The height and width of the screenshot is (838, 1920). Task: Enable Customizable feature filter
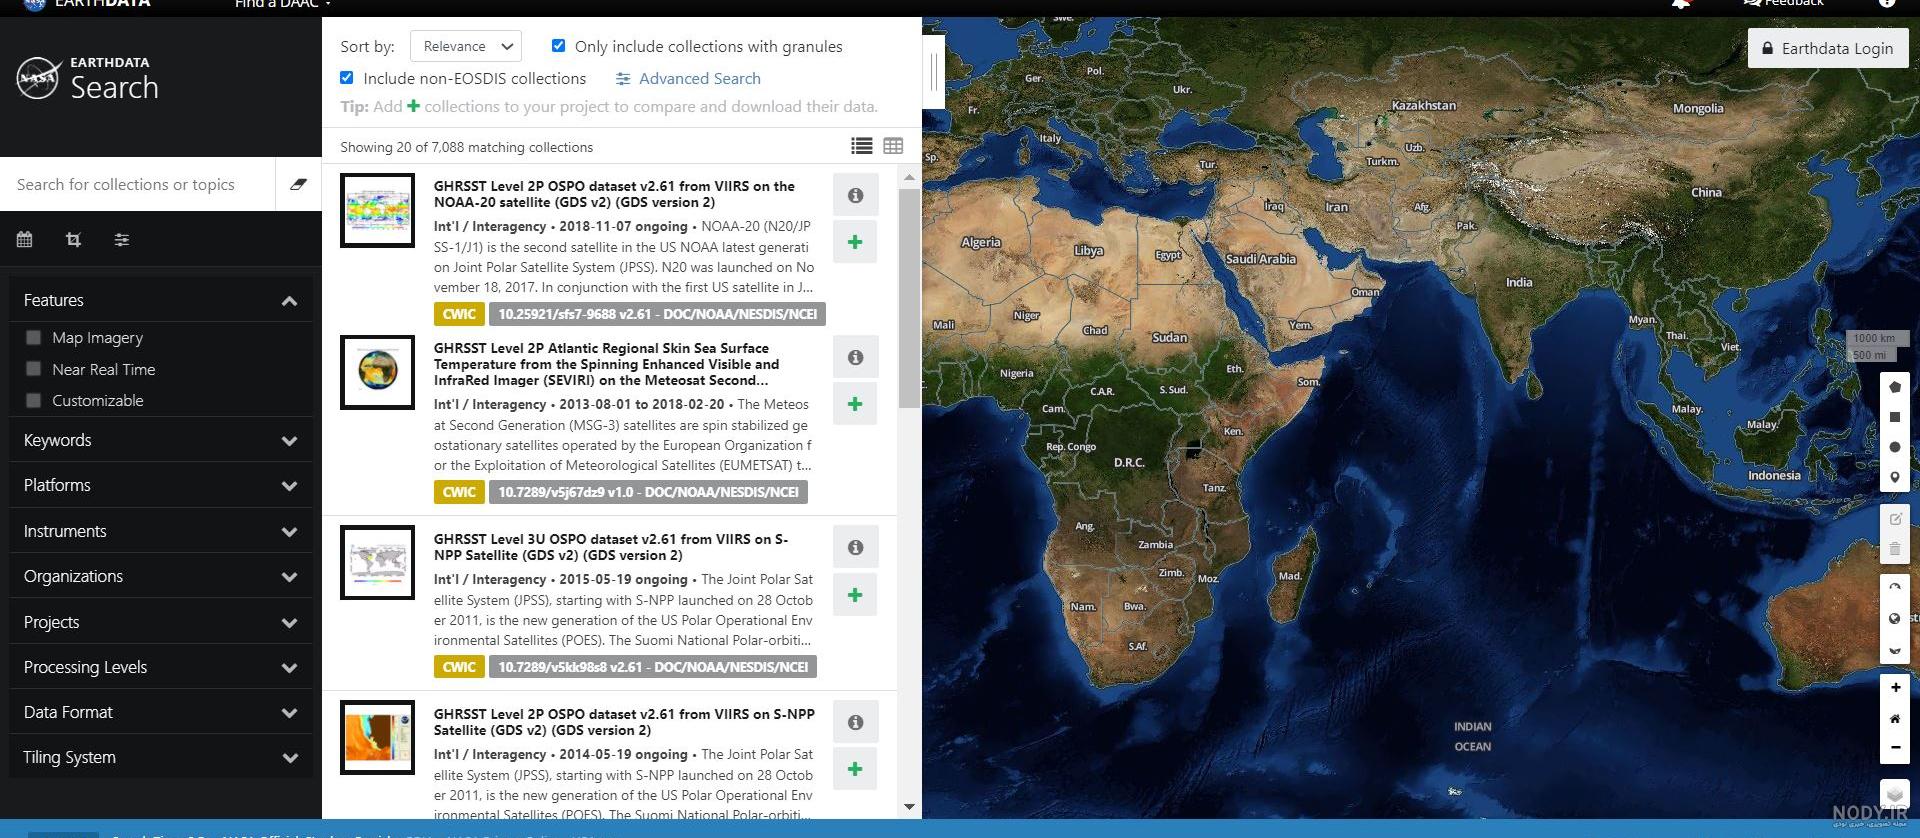pos(33,400)
